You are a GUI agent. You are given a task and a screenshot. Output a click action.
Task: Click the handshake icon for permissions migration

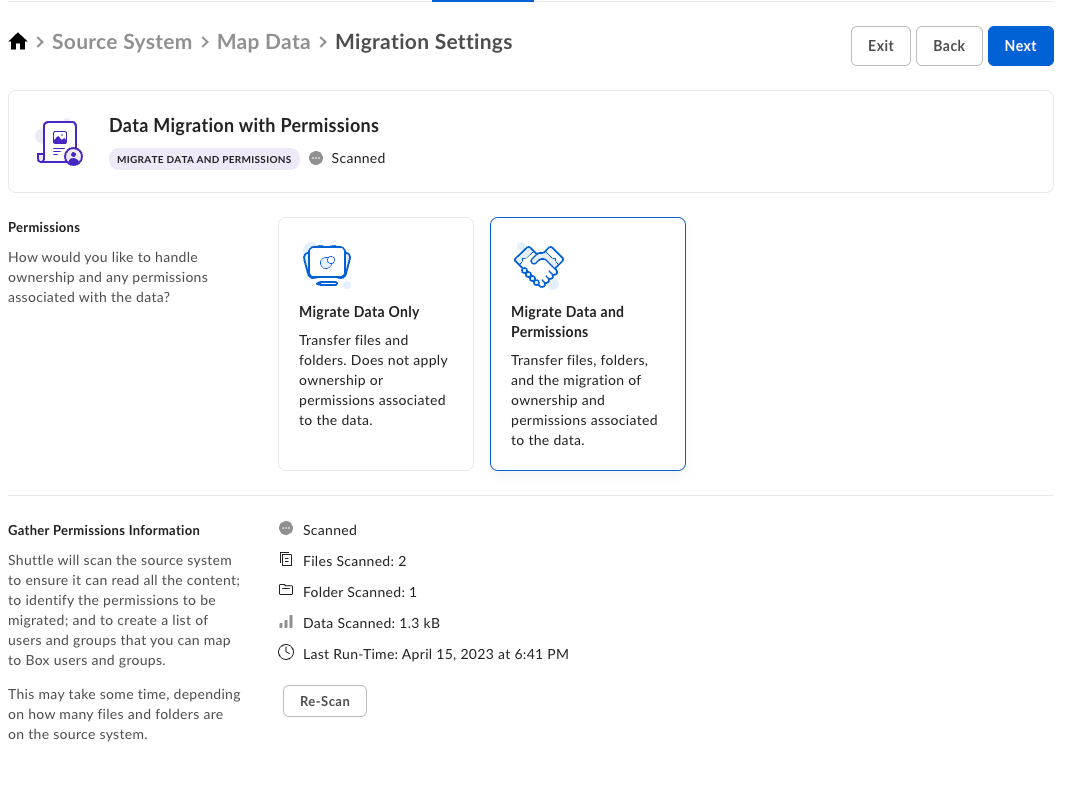coord(539,266)
